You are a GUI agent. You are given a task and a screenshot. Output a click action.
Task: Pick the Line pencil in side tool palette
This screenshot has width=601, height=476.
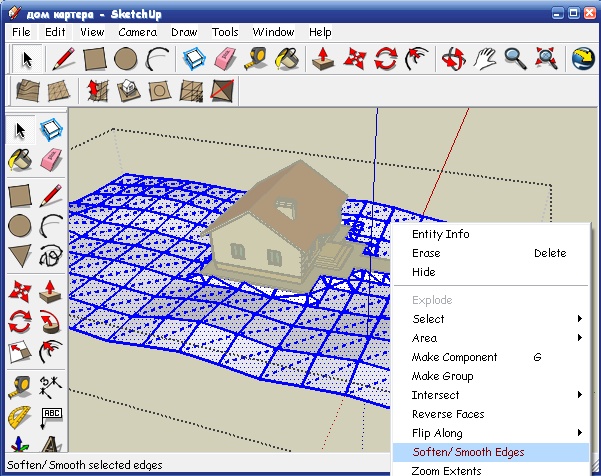[x=51, y=195]
